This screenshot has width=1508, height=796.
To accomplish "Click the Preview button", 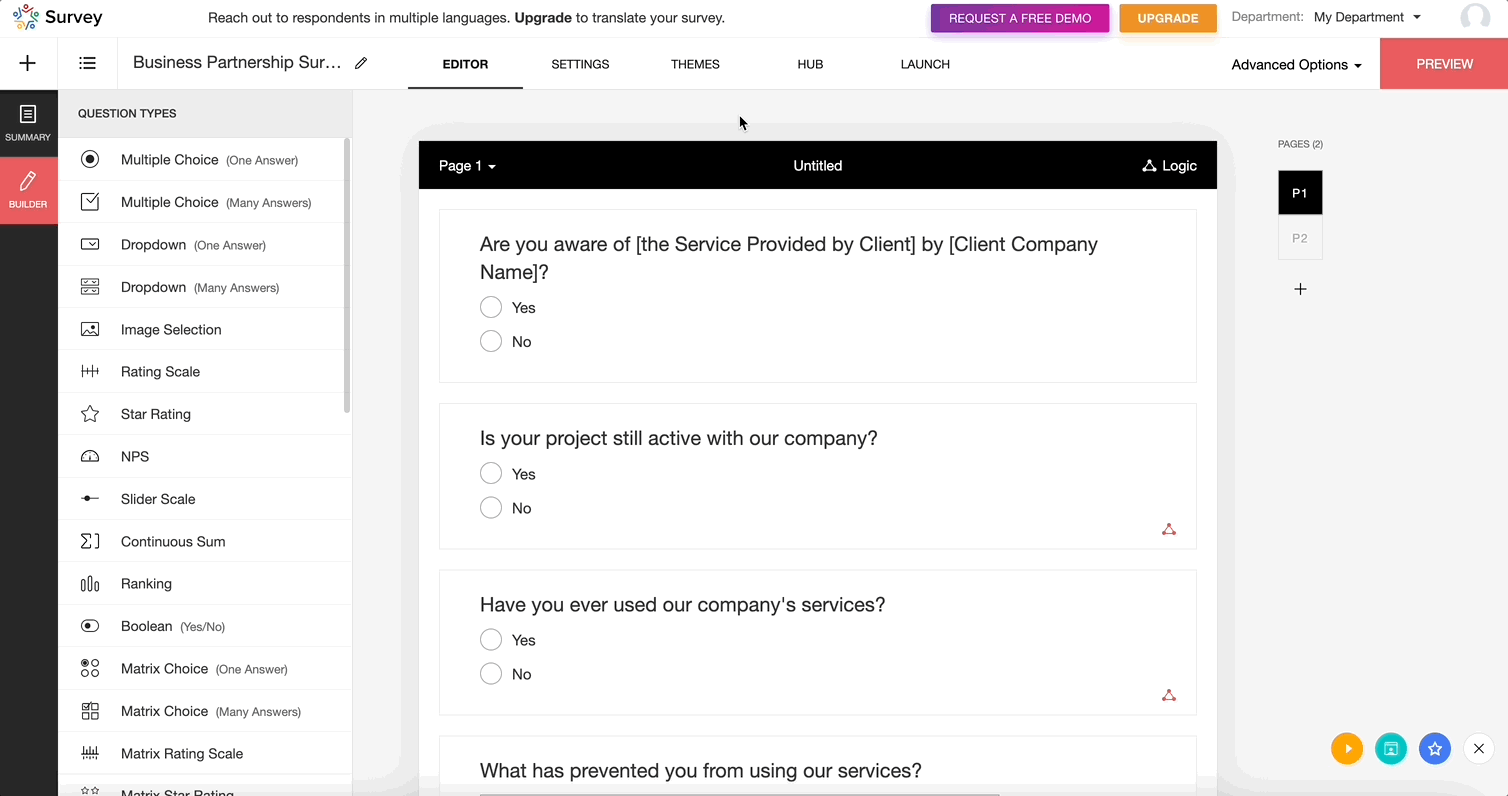I will 1444,64.
